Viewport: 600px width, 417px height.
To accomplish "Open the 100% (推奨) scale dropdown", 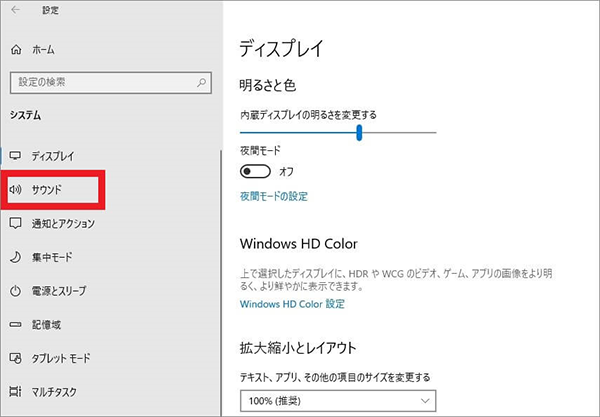I will tap(338, 401).
